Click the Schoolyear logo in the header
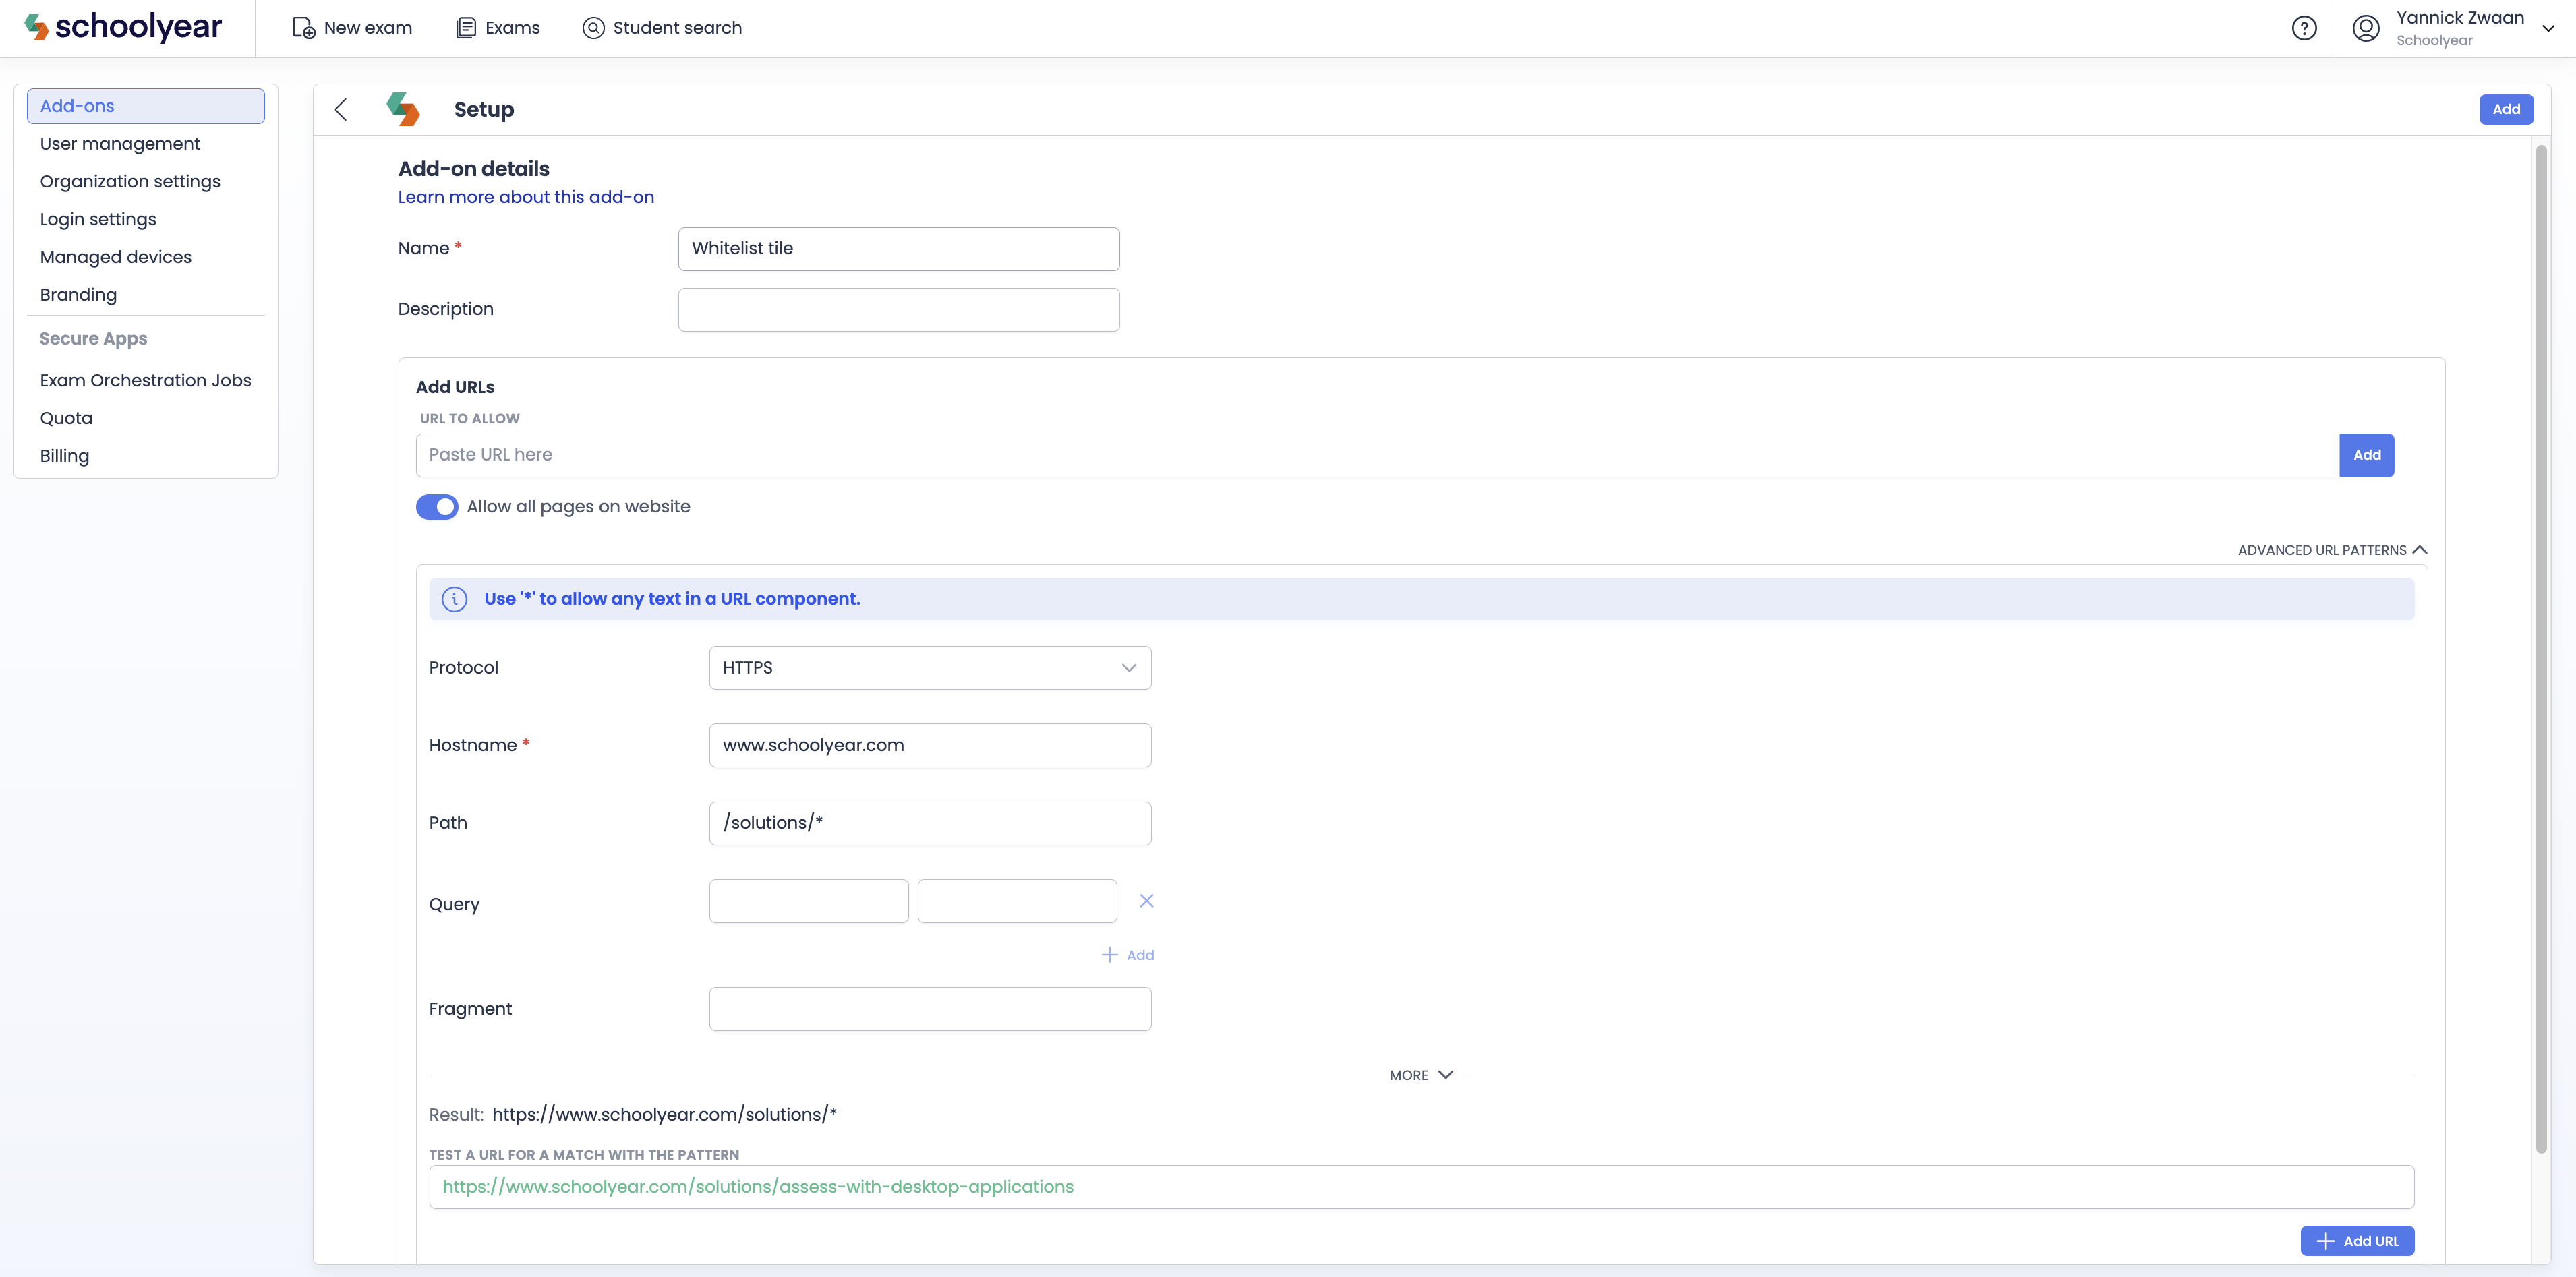Viewport: 2576px width, 1277px height. [x=122, y=27]
